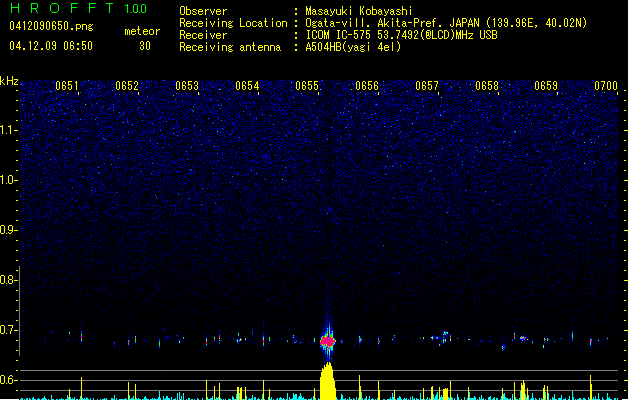Click the 0655 time marker
629x400 pixels.
point(307,86)
